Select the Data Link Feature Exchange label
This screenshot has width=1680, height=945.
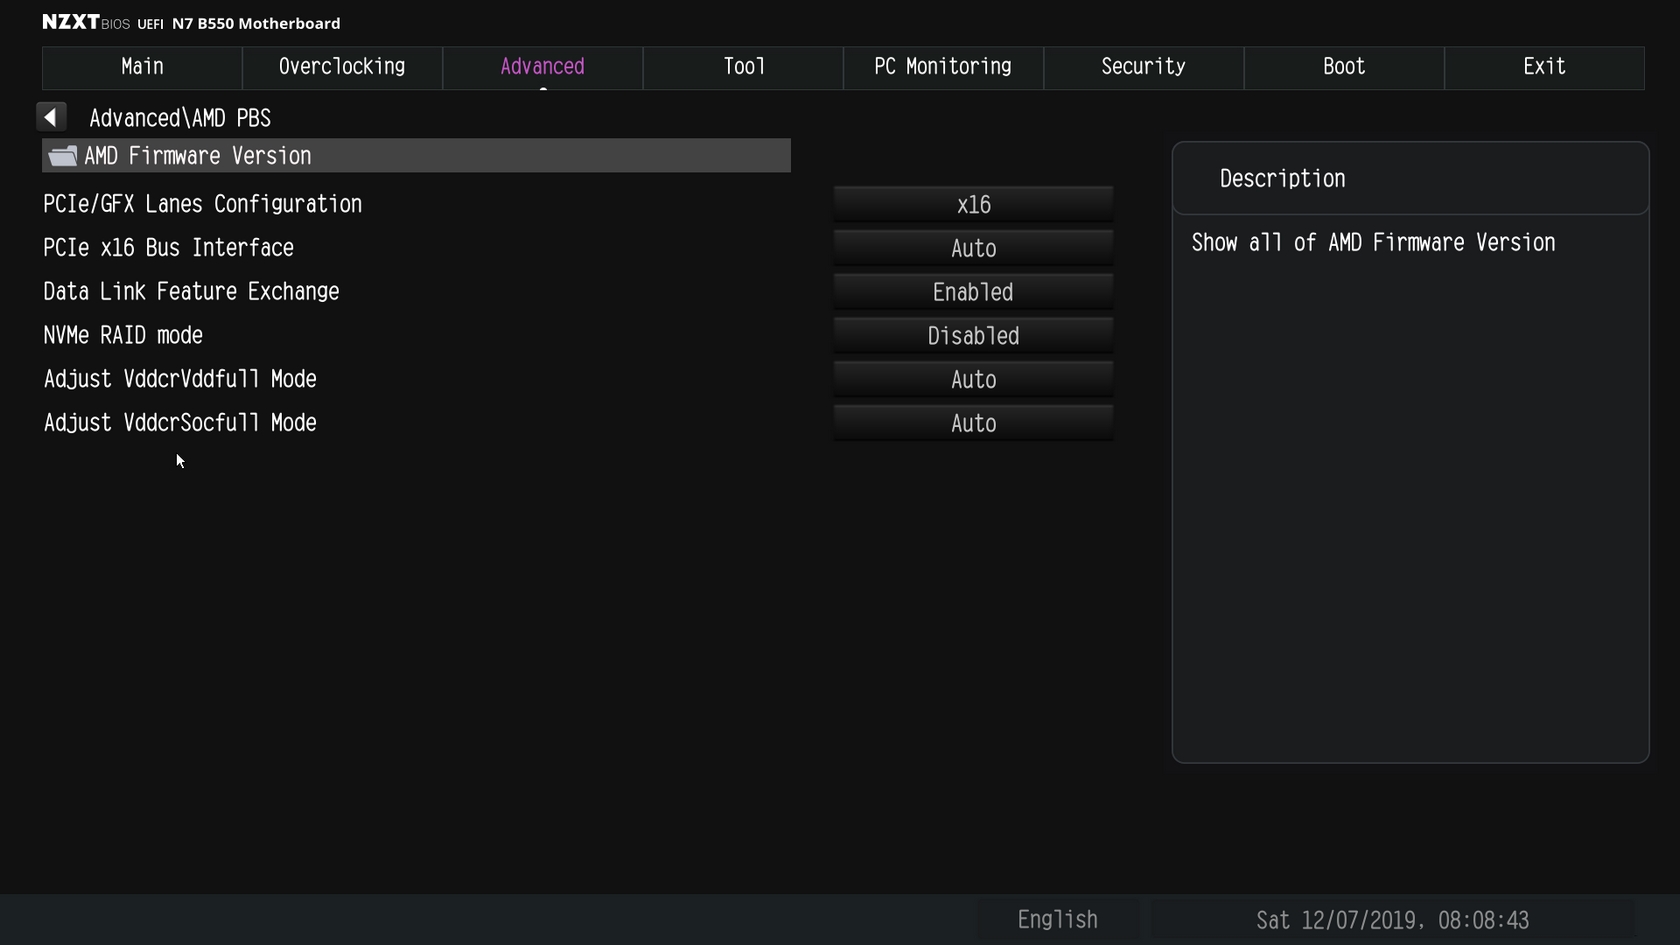pyautogui.click(x=191, y=292)
